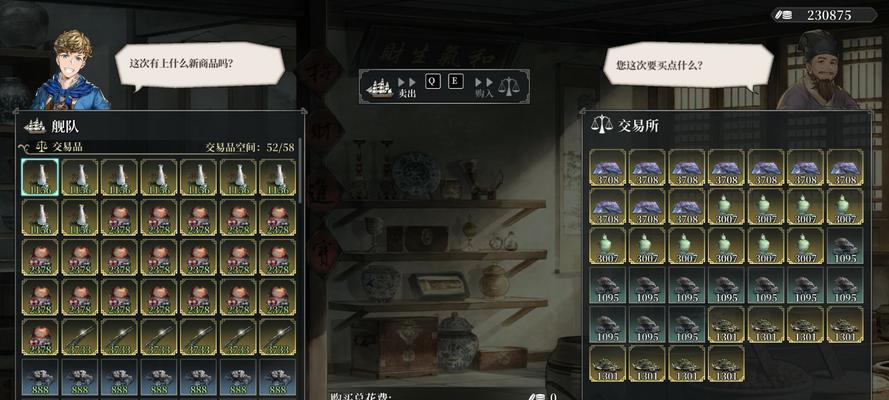Select the first 888 ore item in fleet

coord(40,377)
